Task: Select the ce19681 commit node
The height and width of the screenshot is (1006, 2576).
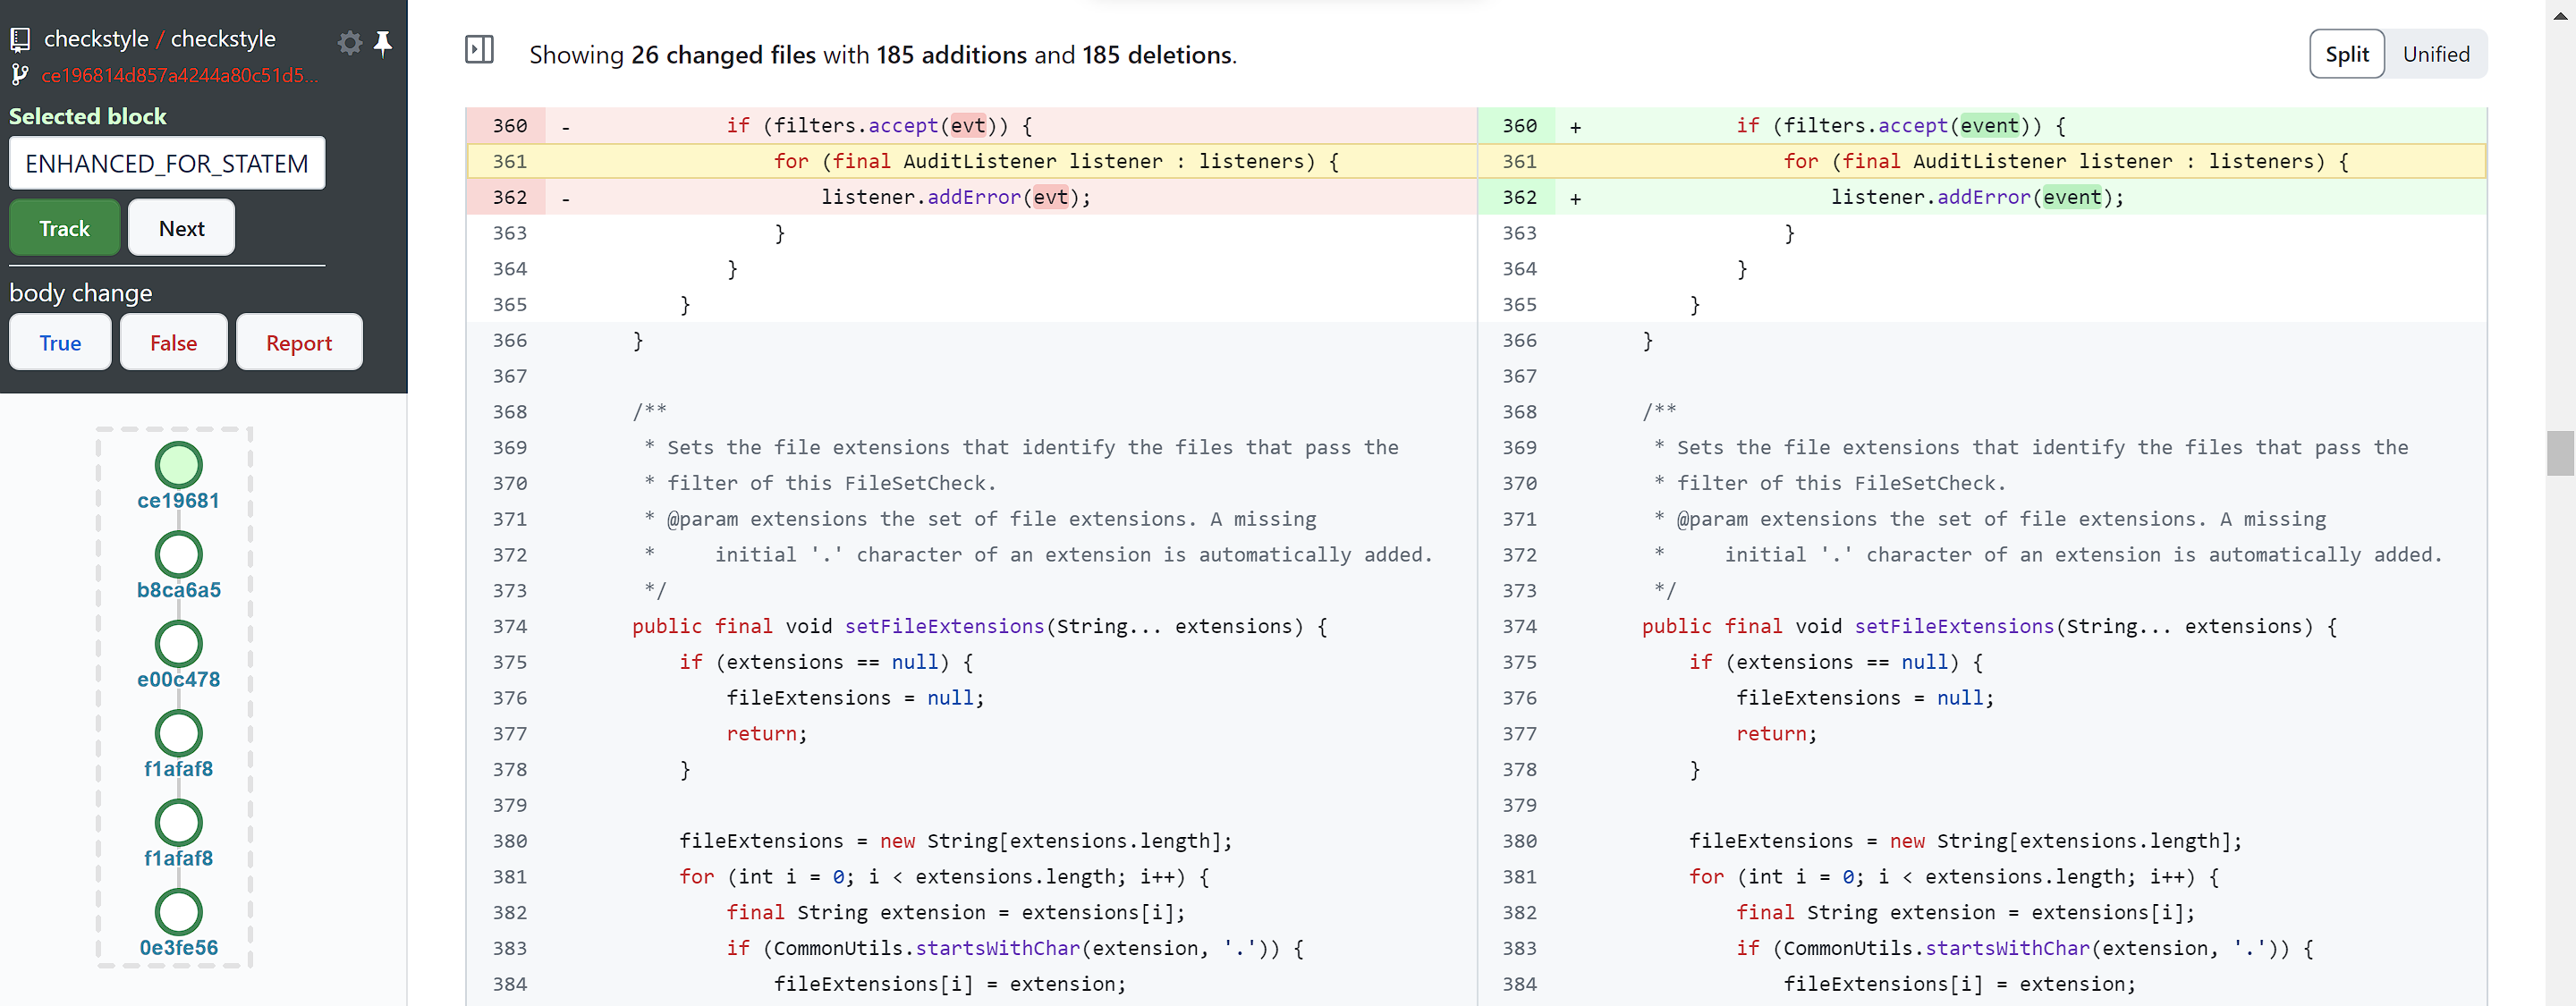Action: click(x=178, y=466)
